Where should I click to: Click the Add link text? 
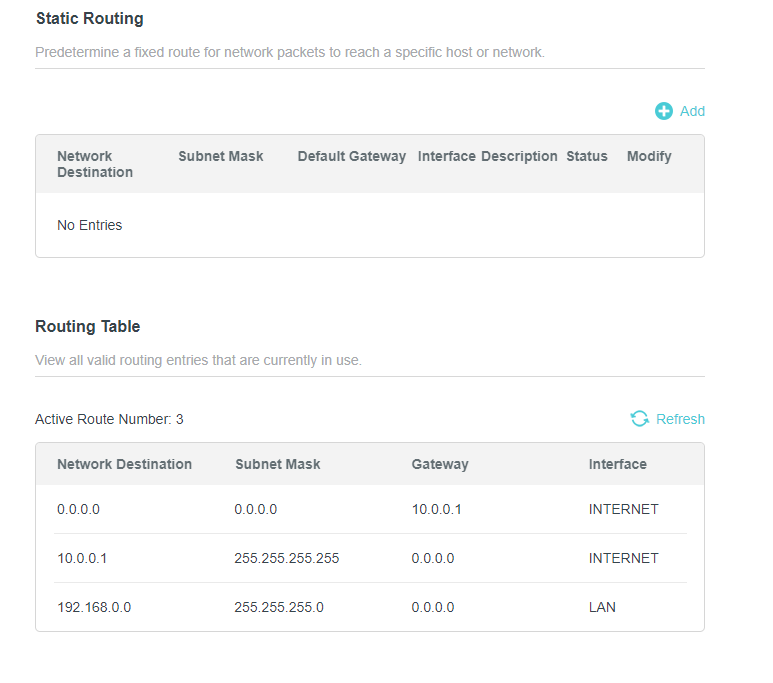tap(692, 111)
